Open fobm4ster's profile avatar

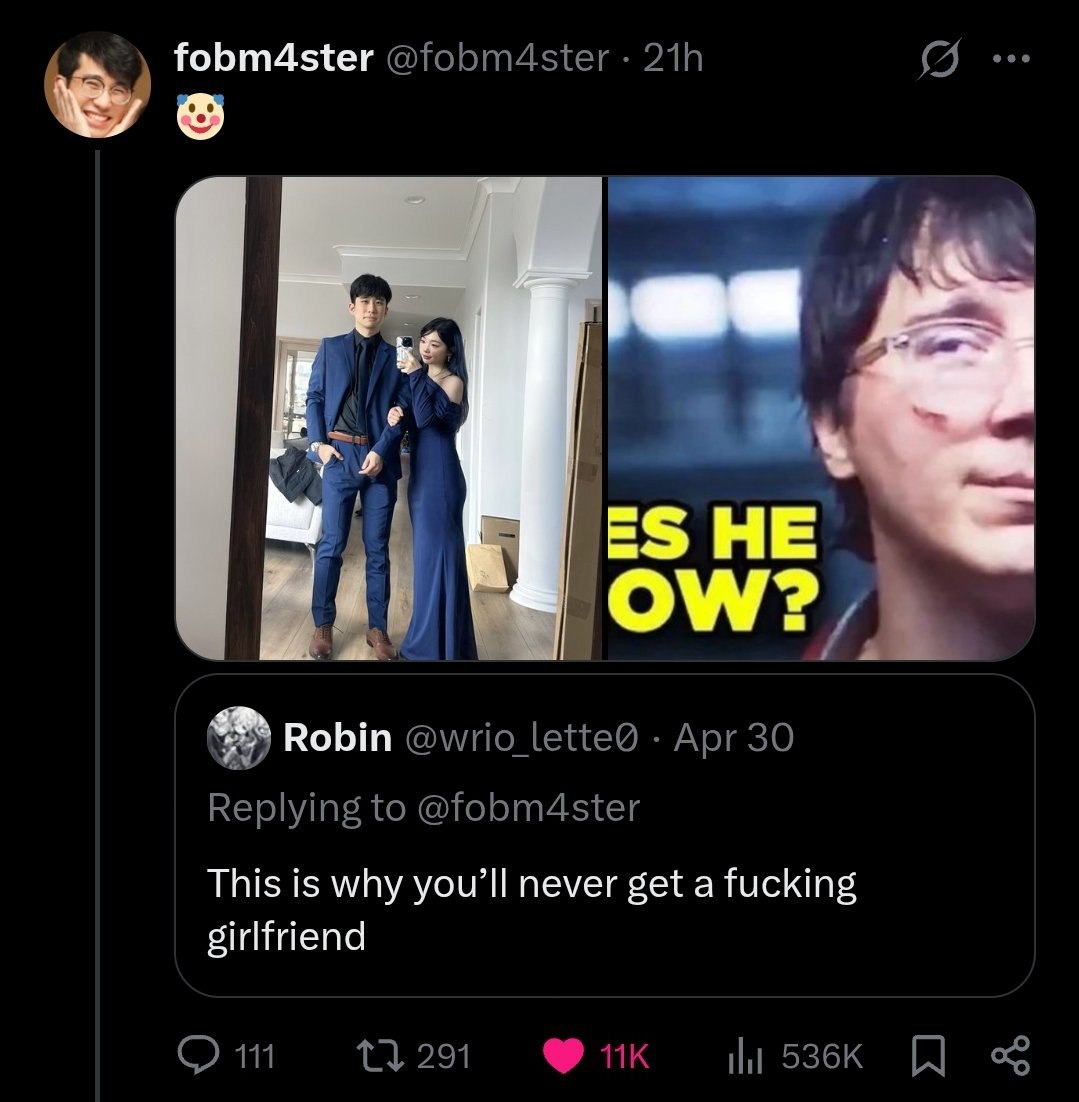pyautogui.click(x=98, y=84)
